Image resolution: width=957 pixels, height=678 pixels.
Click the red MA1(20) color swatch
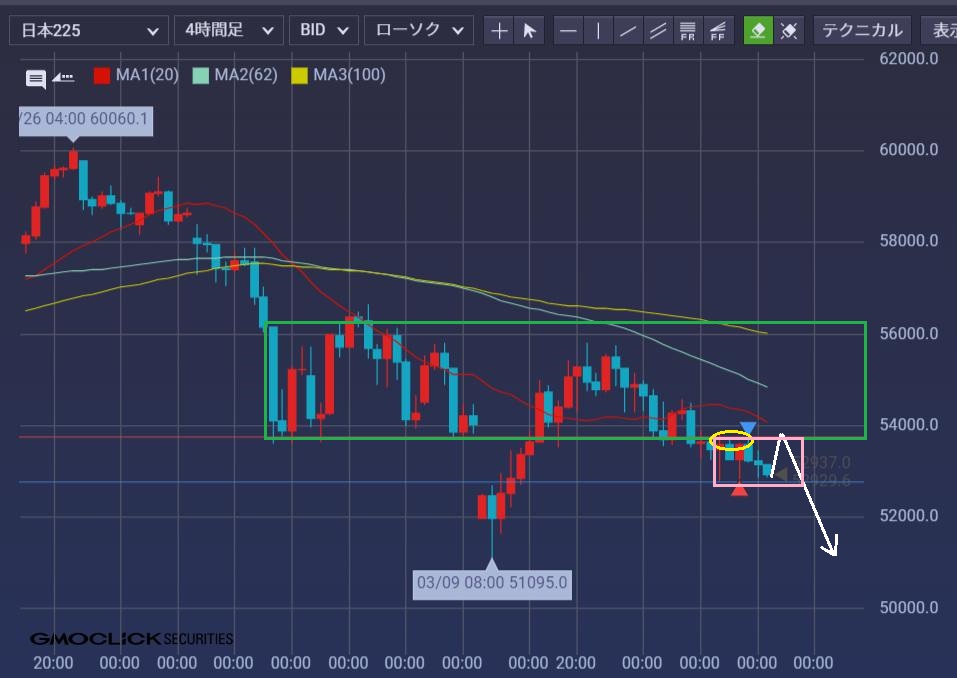[x=101, y=75]
